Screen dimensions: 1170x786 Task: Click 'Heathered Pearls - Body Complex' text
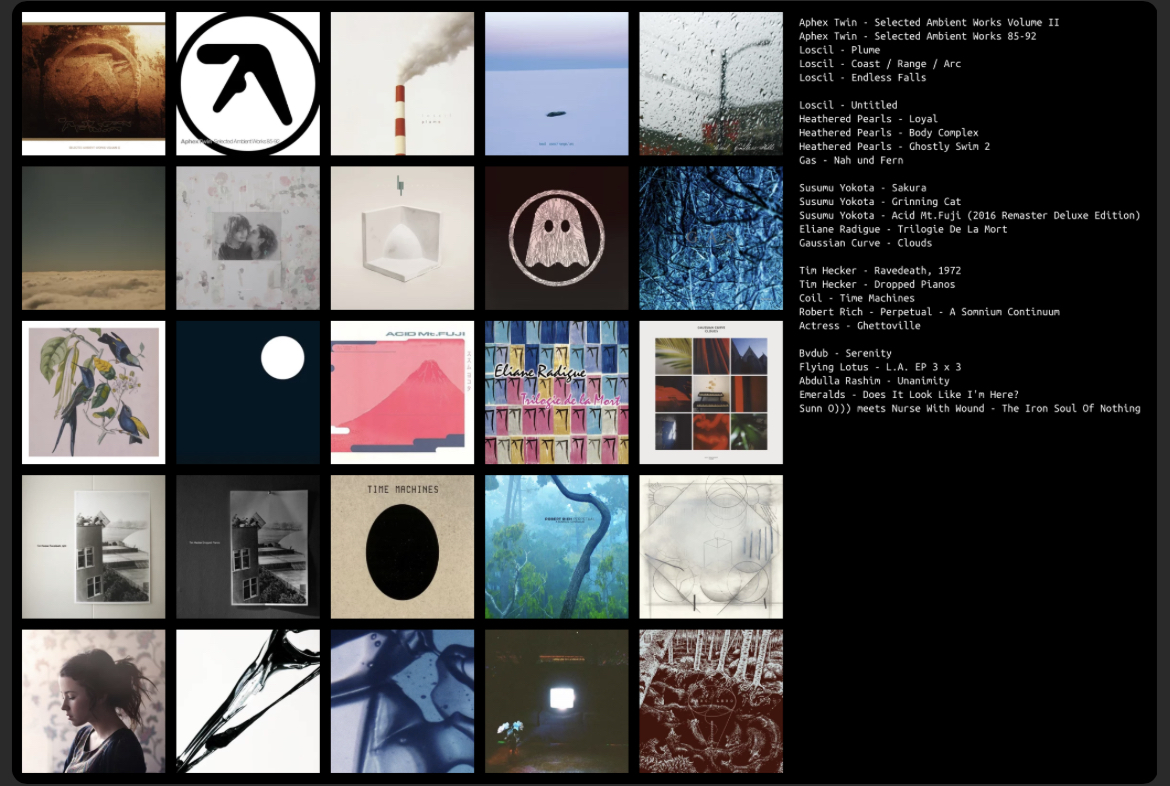(x=889, y=133)
